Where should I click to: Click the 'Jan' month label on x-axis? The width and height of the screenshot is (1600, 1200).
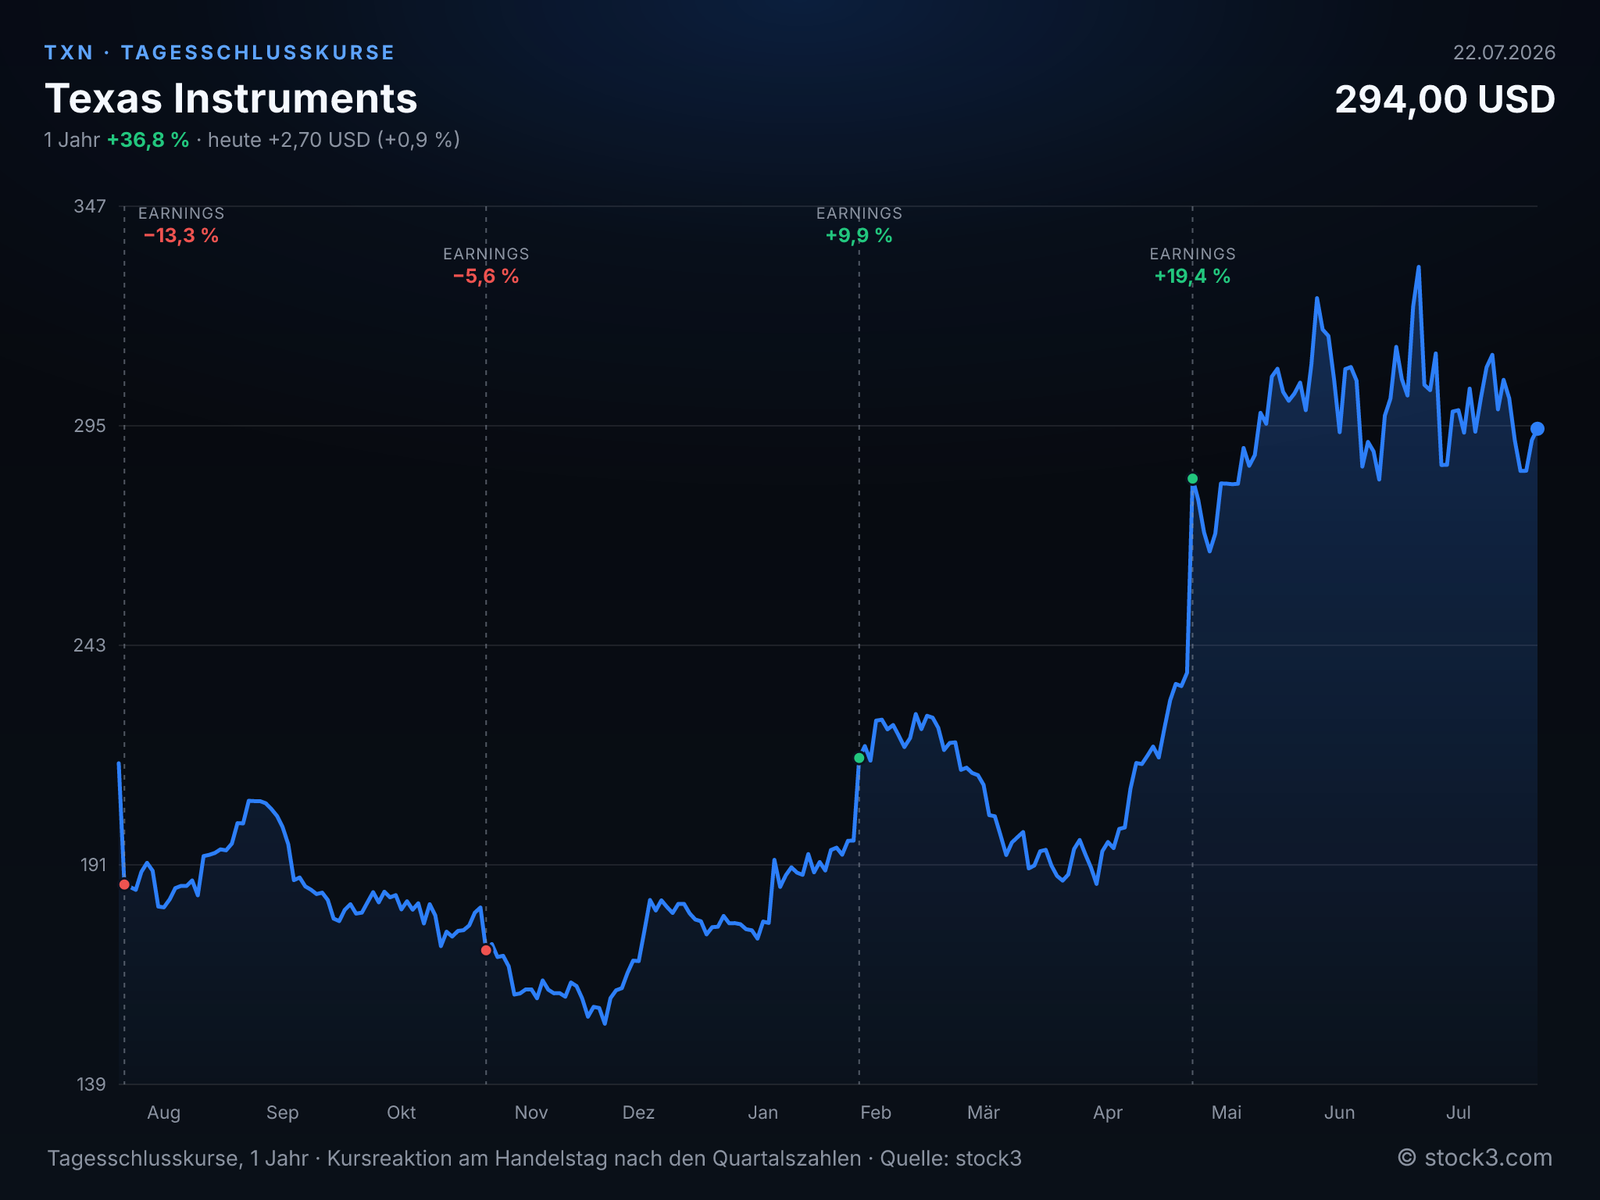pos(762,1113)
